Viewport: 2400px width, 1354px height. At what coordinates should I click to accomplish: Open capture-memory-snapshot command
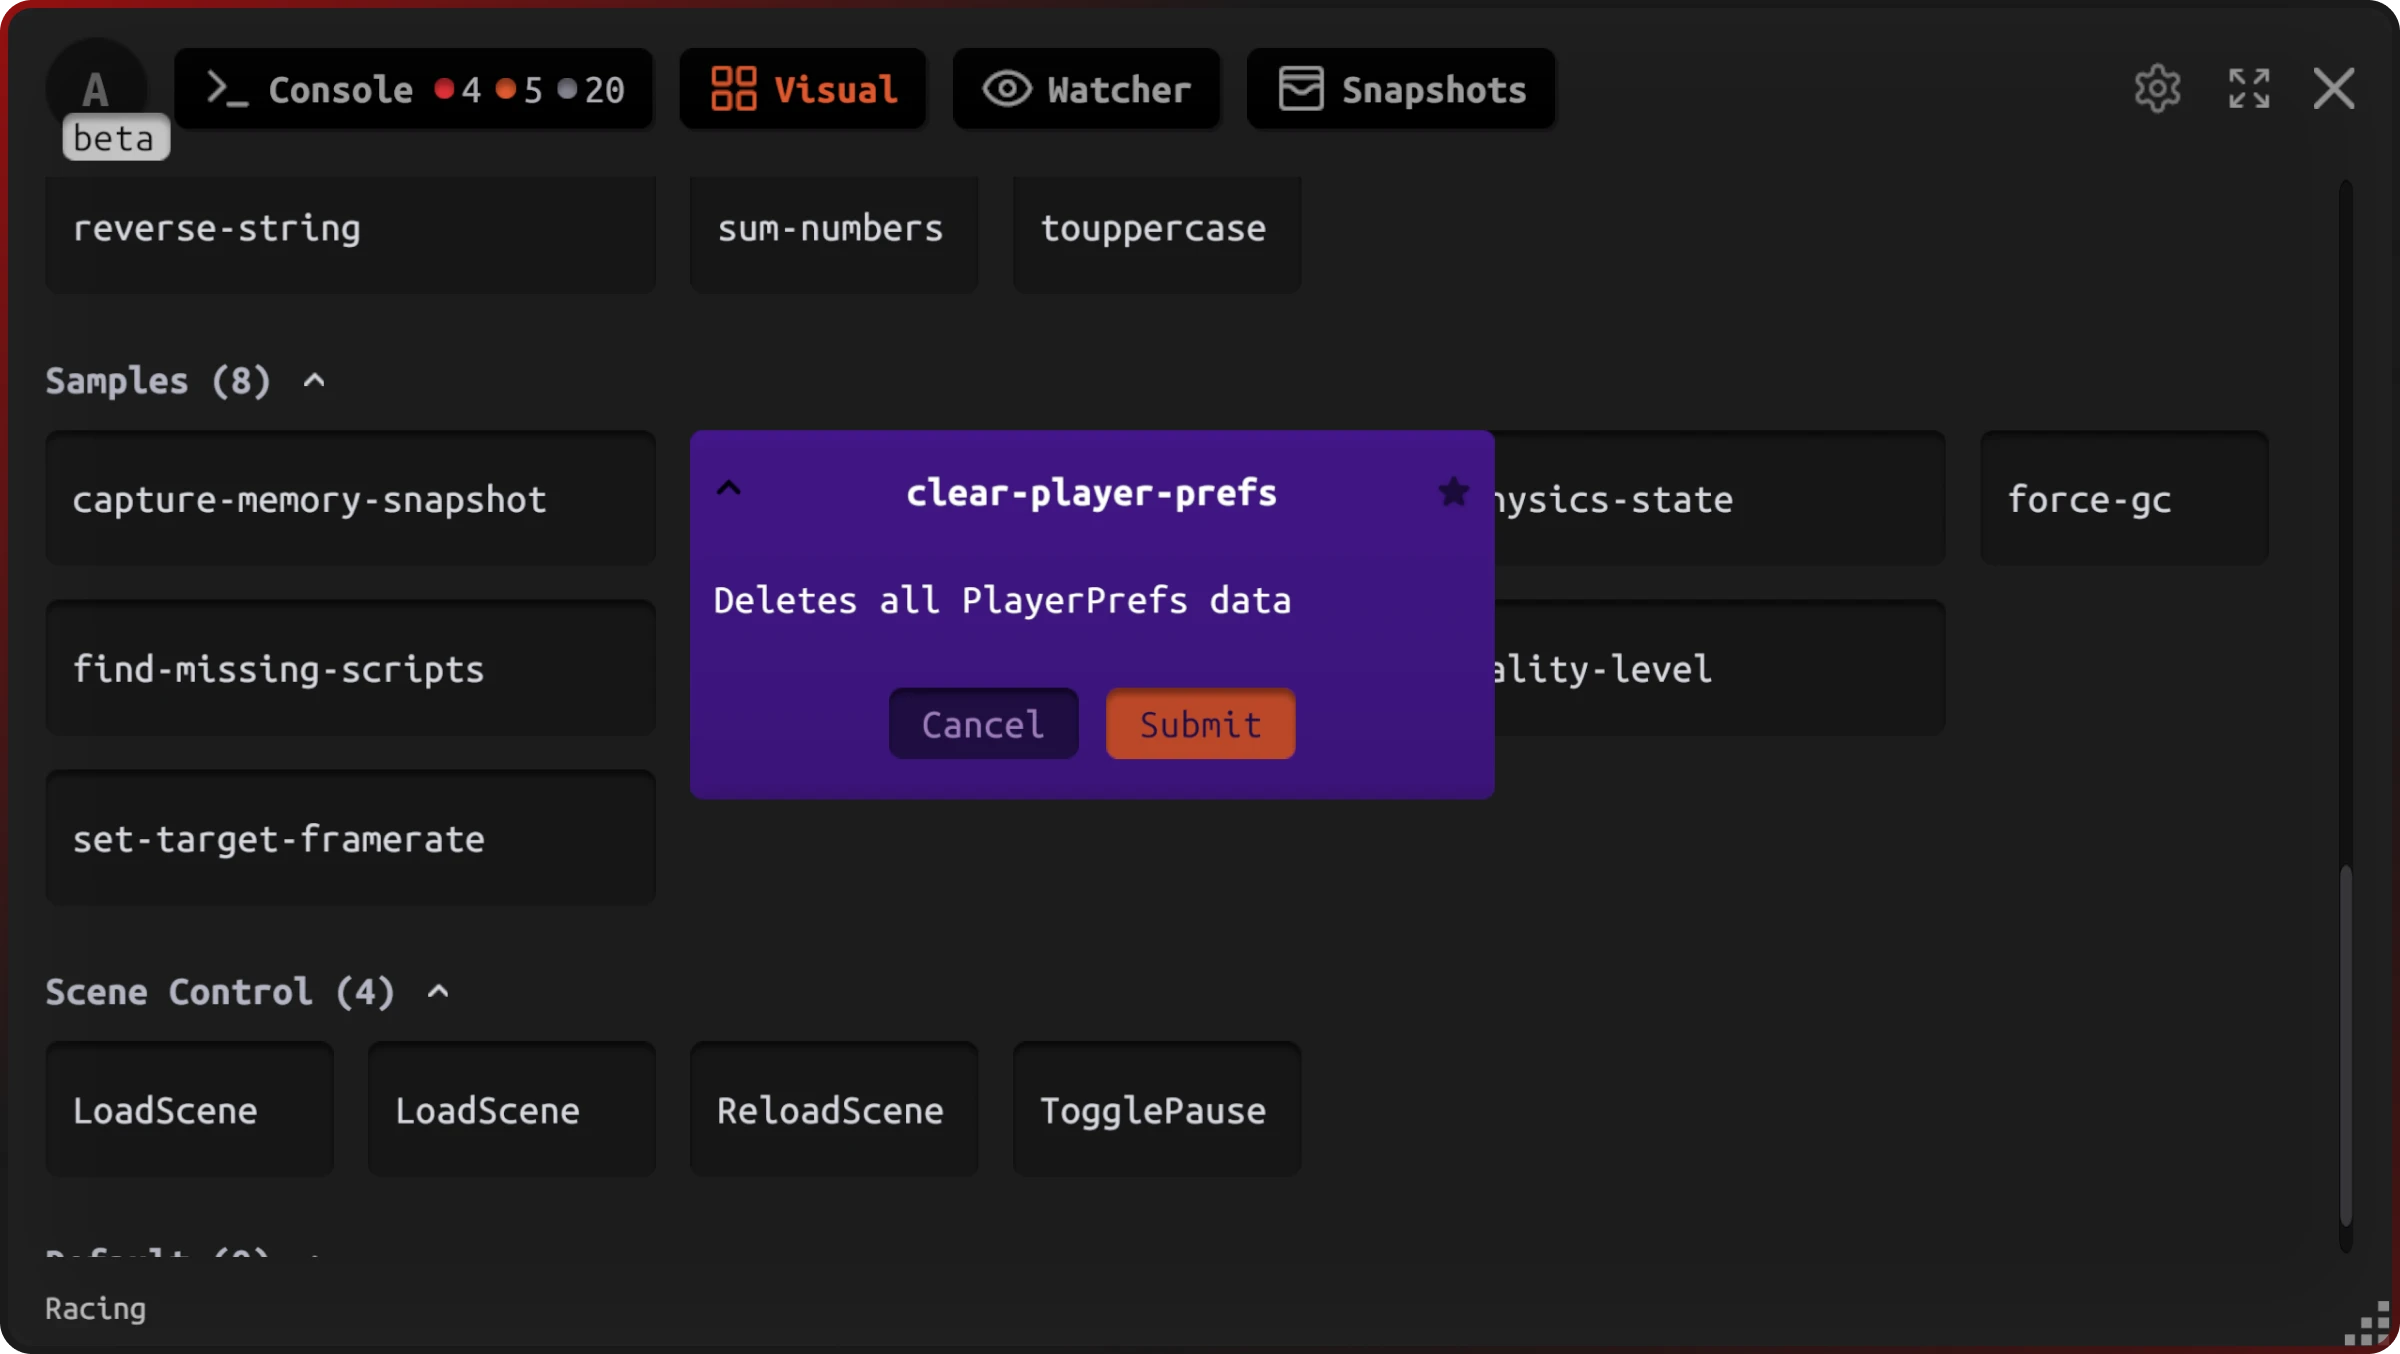(x=350, y=498)
